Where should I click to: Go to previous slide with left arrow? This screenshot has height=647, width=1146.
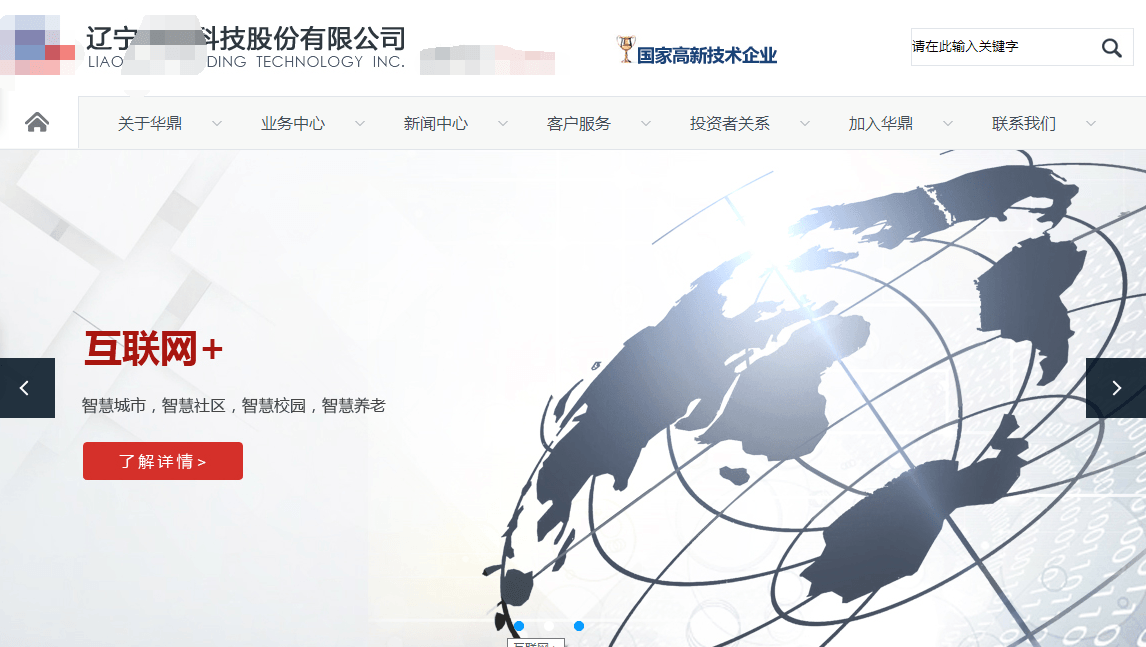pos(26,388)
